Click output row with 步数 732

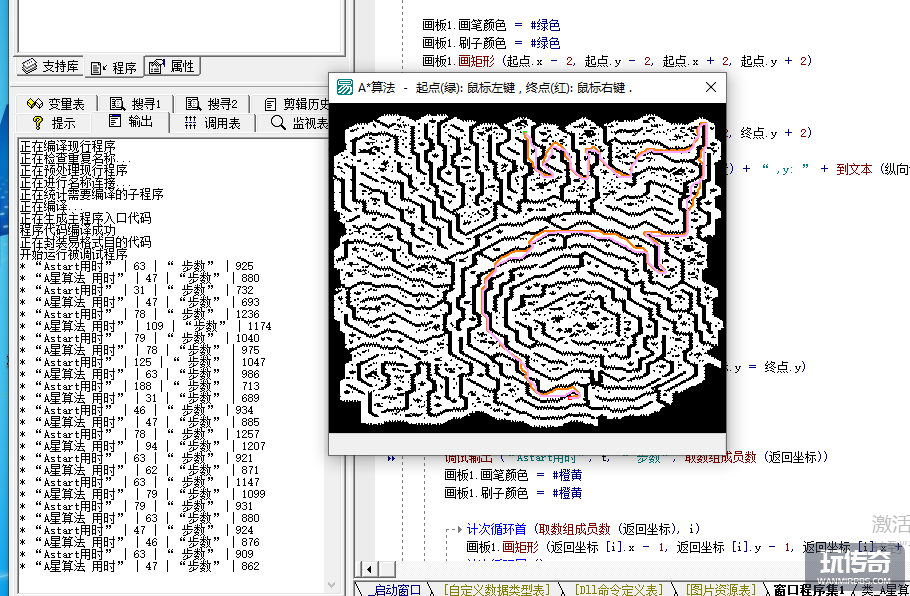[x=137, y=290]
